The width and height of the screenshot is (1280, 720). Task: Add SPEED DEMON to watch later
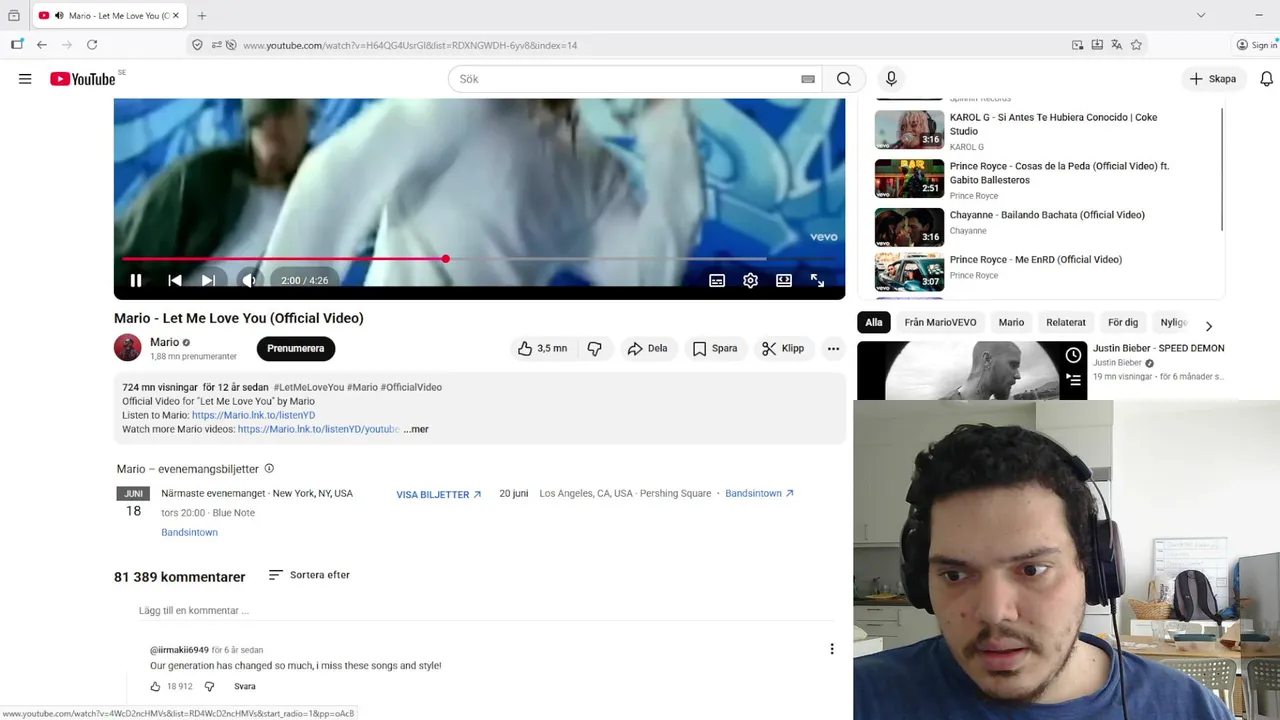1073,355
